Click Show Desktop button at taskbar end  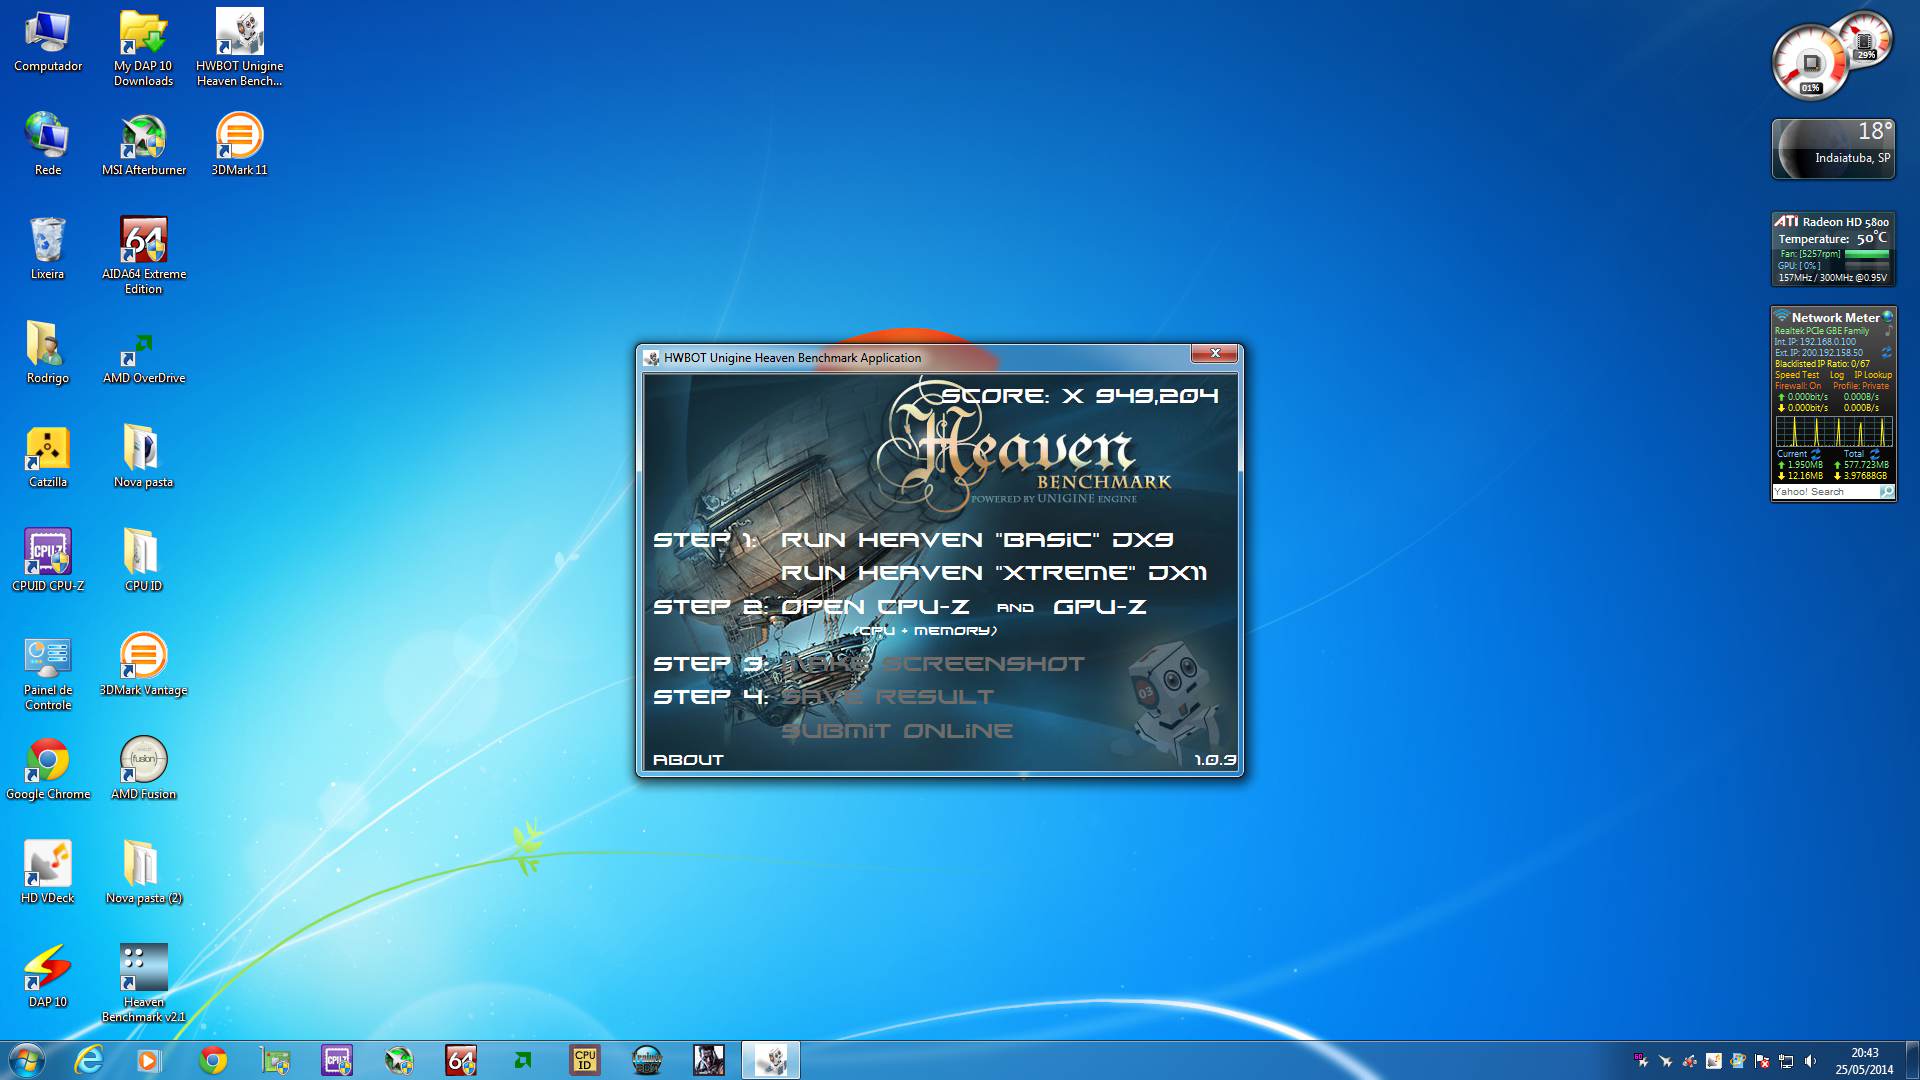(1912, 1060)
